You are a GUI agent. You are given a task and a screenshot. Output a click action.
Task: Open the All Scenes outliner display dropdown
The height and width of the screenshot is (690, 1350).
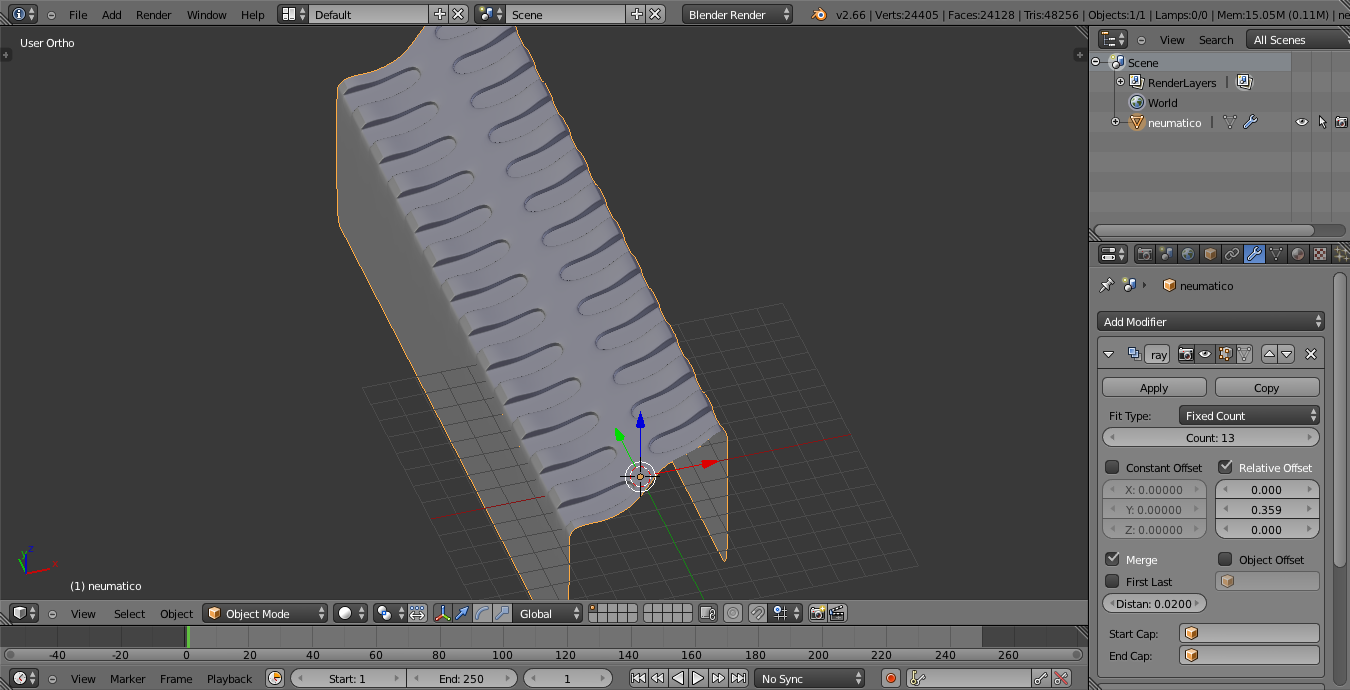click(1298, 40)
